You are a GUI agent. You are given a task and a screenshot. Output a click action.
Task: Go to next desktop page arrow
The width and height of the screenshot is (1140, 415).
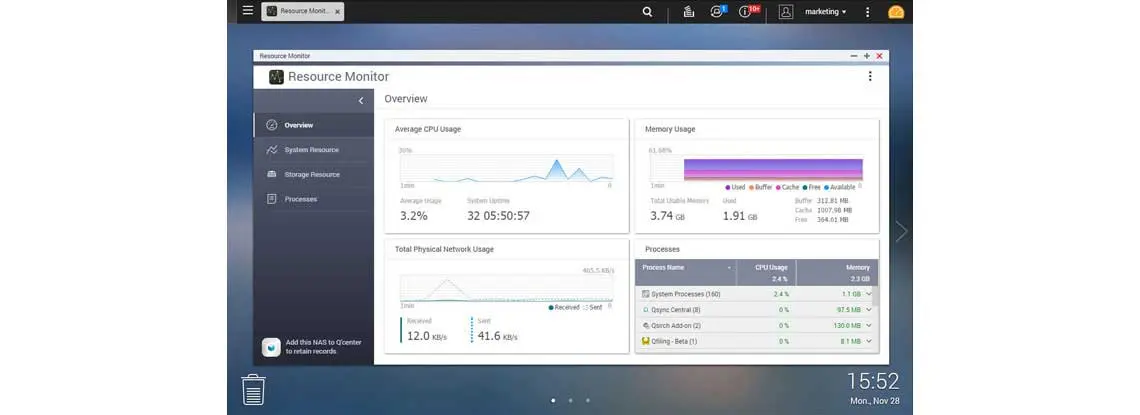coord(902,231)
